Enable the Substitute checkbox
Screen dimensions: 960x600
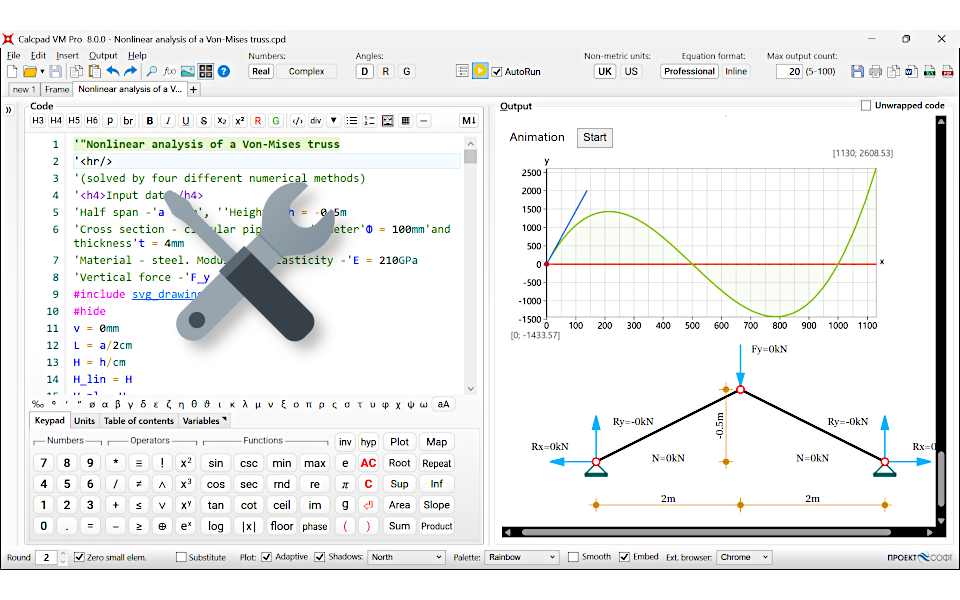pyautogui.click(x=181, y=557)
